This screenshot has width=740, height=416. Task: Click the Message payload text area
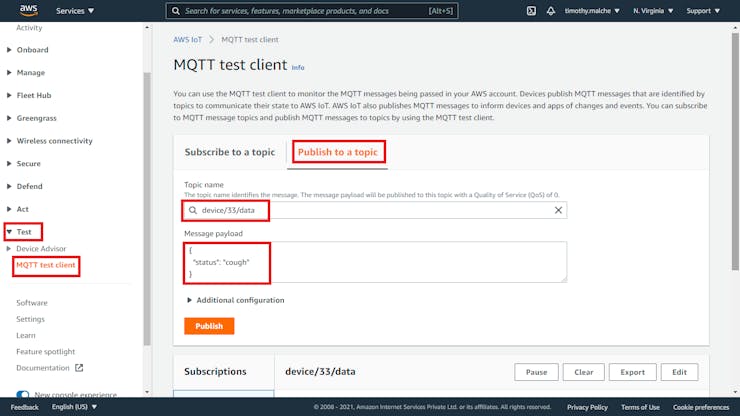click(x=375, y=262)
